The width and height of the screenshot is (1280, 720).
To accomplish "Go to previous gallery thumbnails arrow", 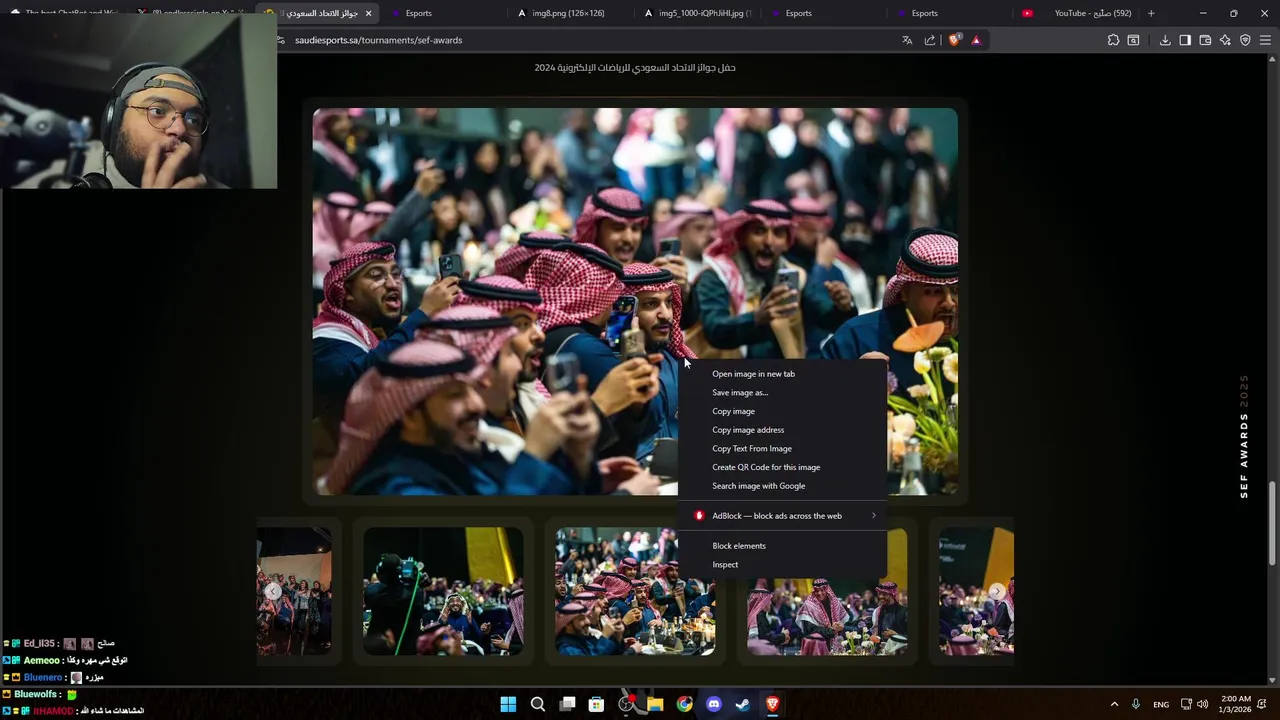I will tap(273, 591).
